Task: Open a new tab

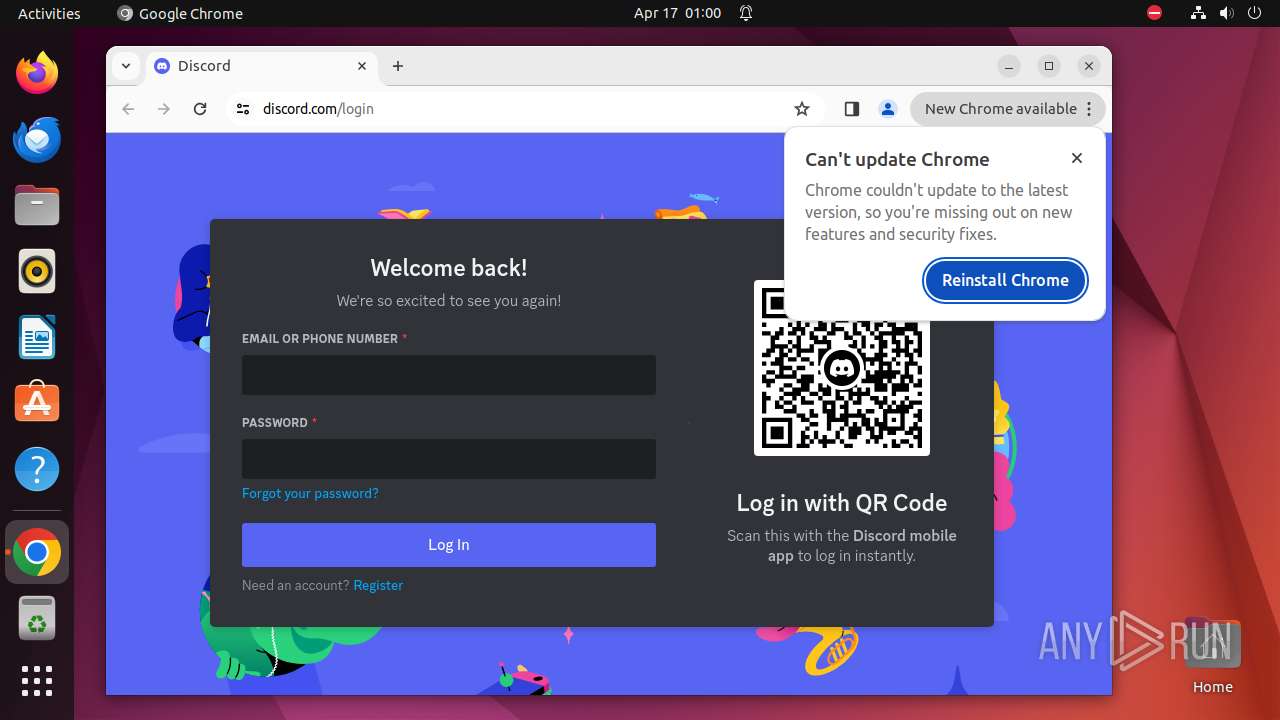Action: 398,66
